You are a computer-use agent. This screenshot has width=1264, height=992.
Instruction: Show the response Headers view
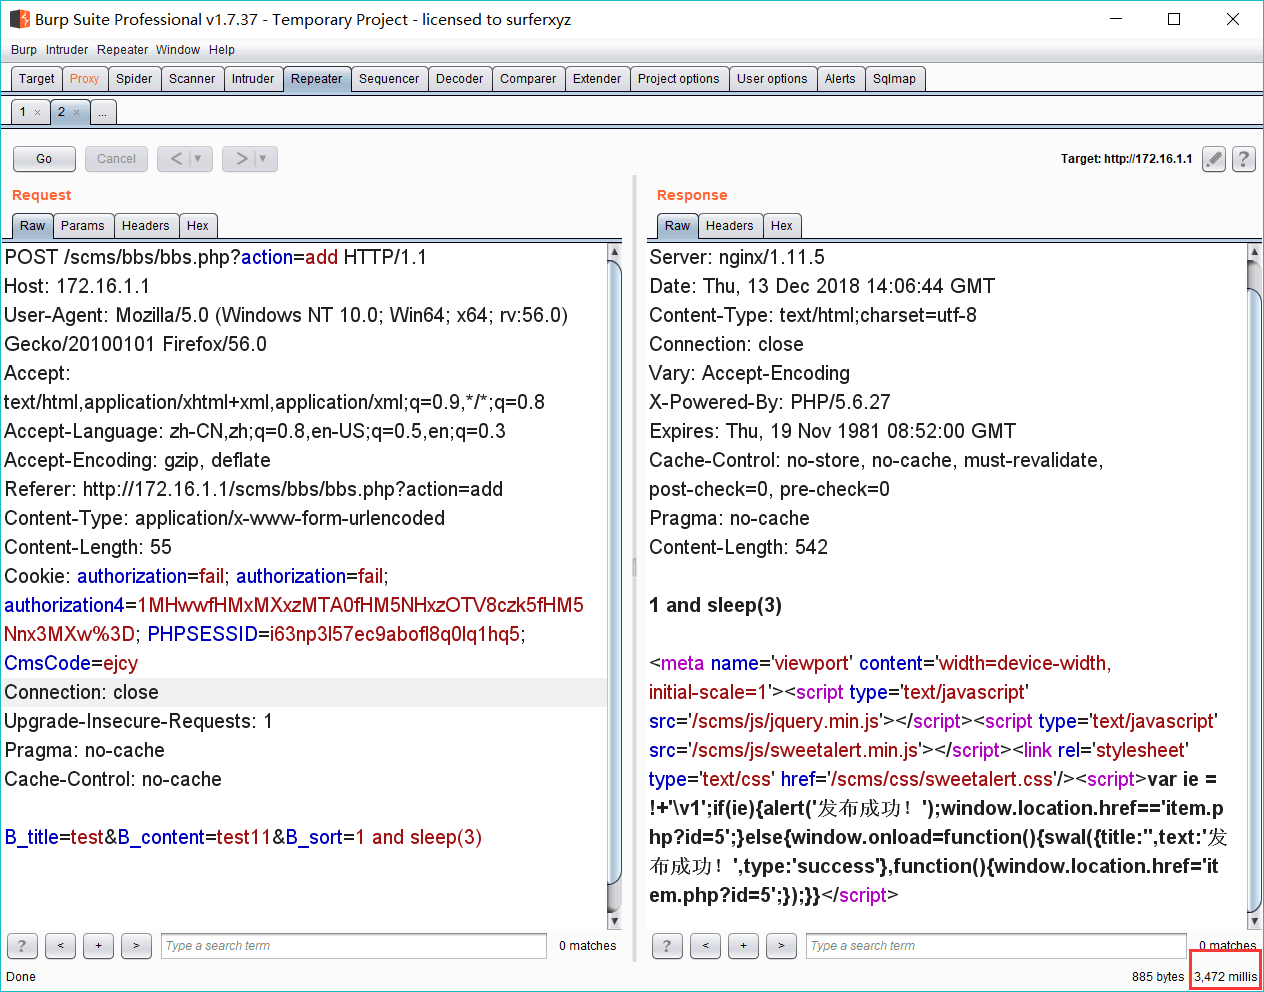coord(730,226)
